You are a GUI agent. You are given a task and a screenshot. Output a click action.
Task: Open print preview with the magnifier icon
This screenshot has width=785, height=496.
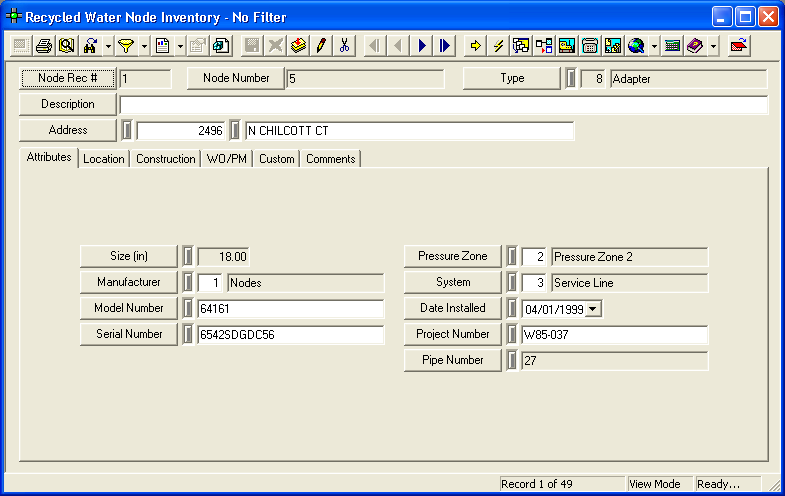click(x=67, y=46)
